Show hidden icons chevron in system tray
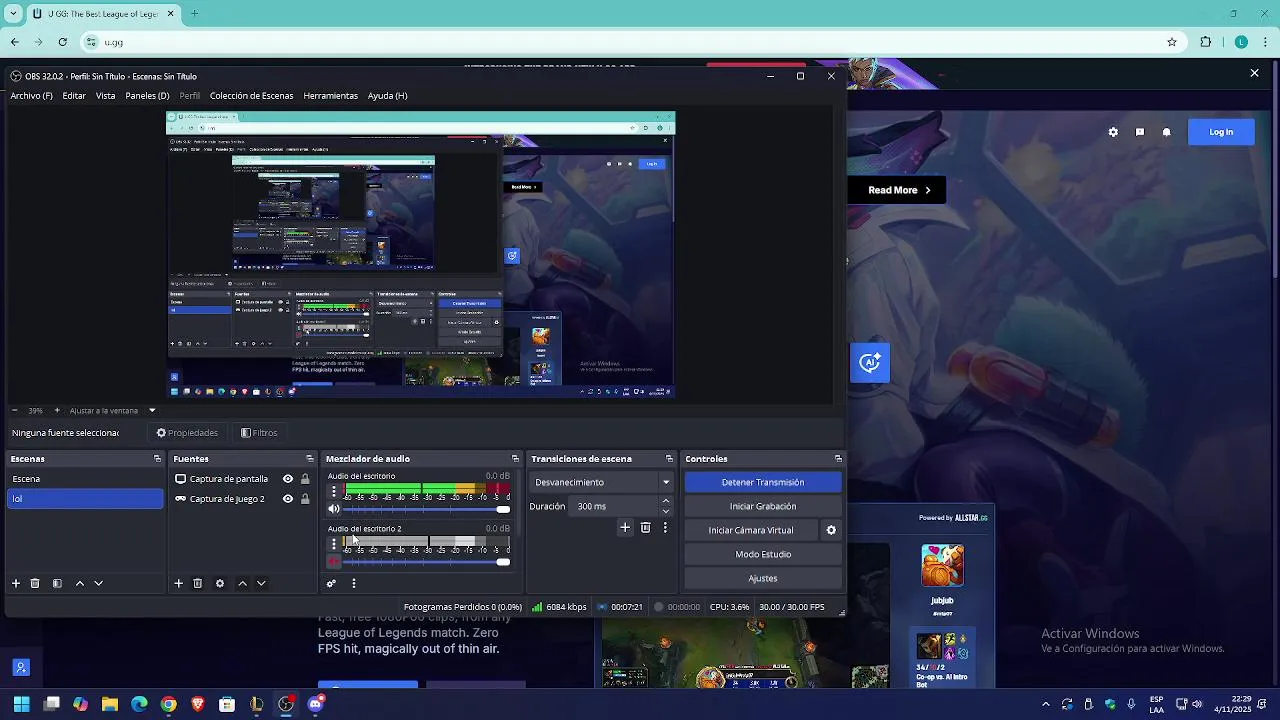 coord(1046,704)
